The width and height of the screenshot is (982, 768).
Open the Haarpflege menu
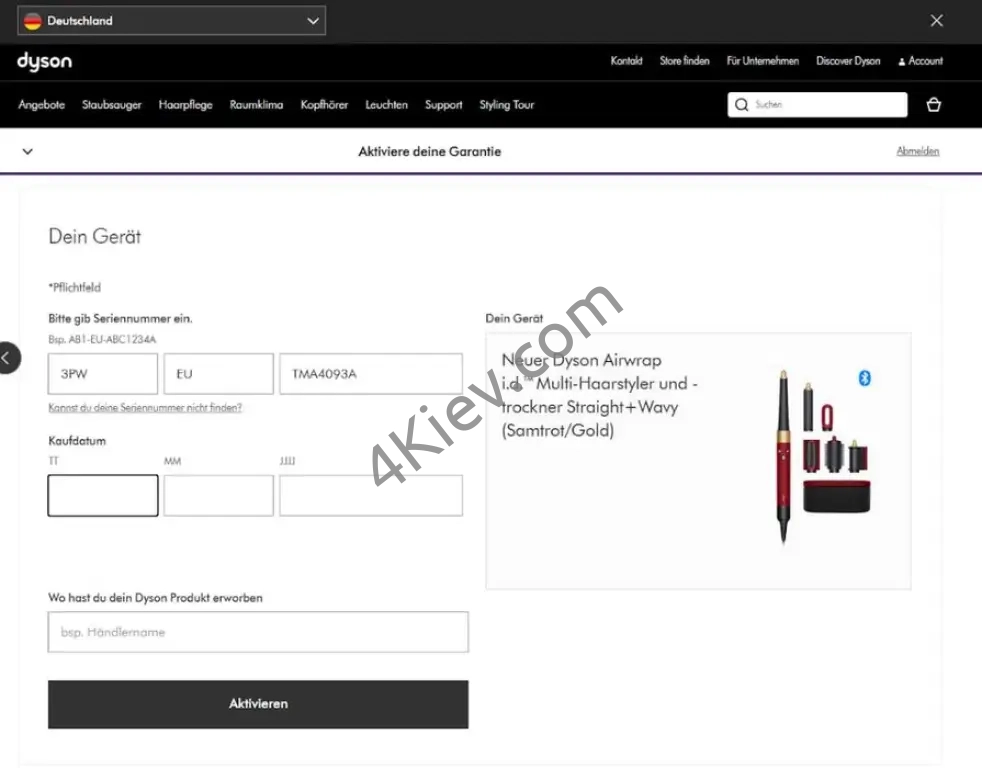tap(185, 105)
